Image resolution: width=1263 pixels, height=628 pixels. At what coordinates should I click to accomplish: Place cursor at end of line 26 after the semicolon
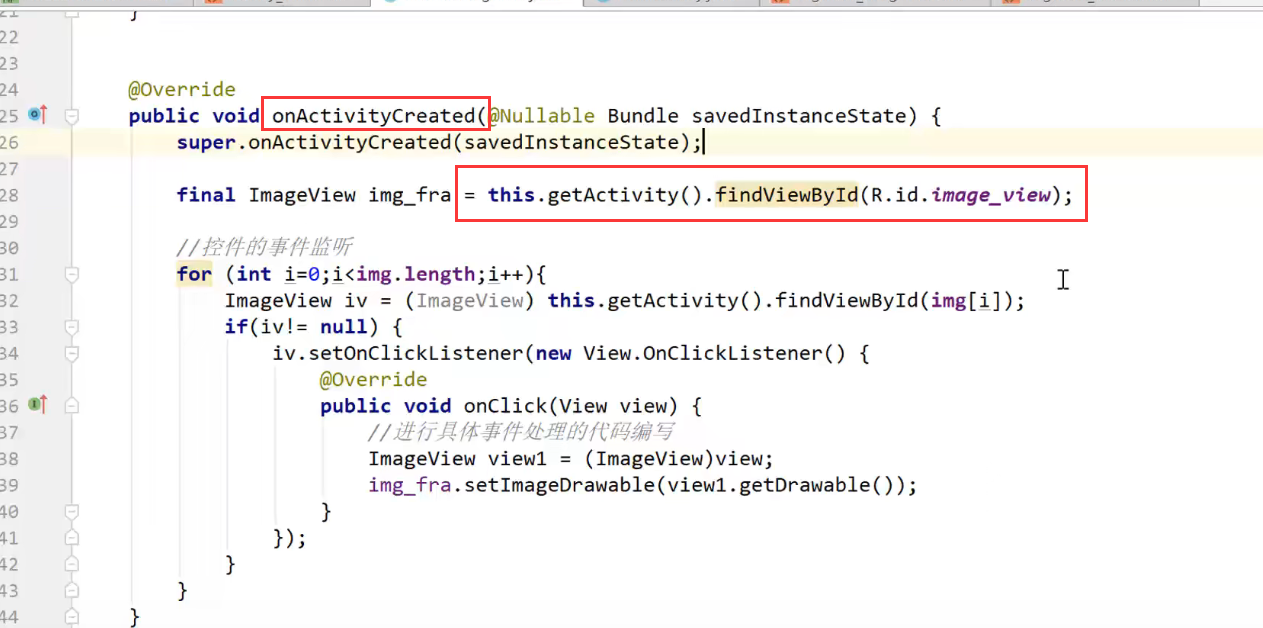(x=704, y=142)
